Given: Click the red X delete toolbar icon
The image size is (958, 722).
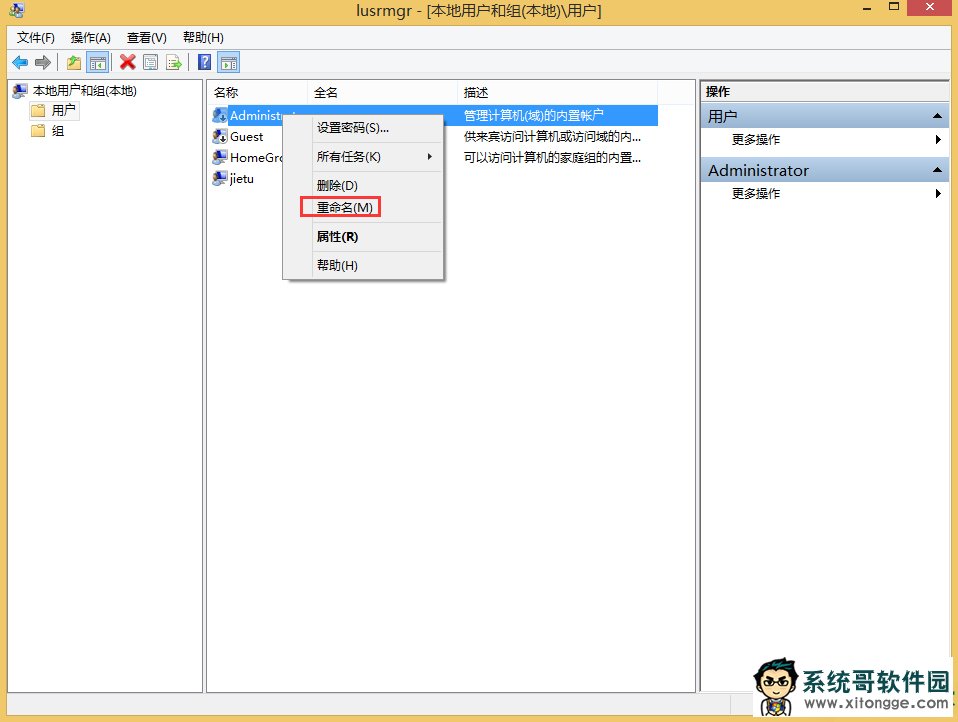Looking at the screenshot, I should (x=127, y=62).
